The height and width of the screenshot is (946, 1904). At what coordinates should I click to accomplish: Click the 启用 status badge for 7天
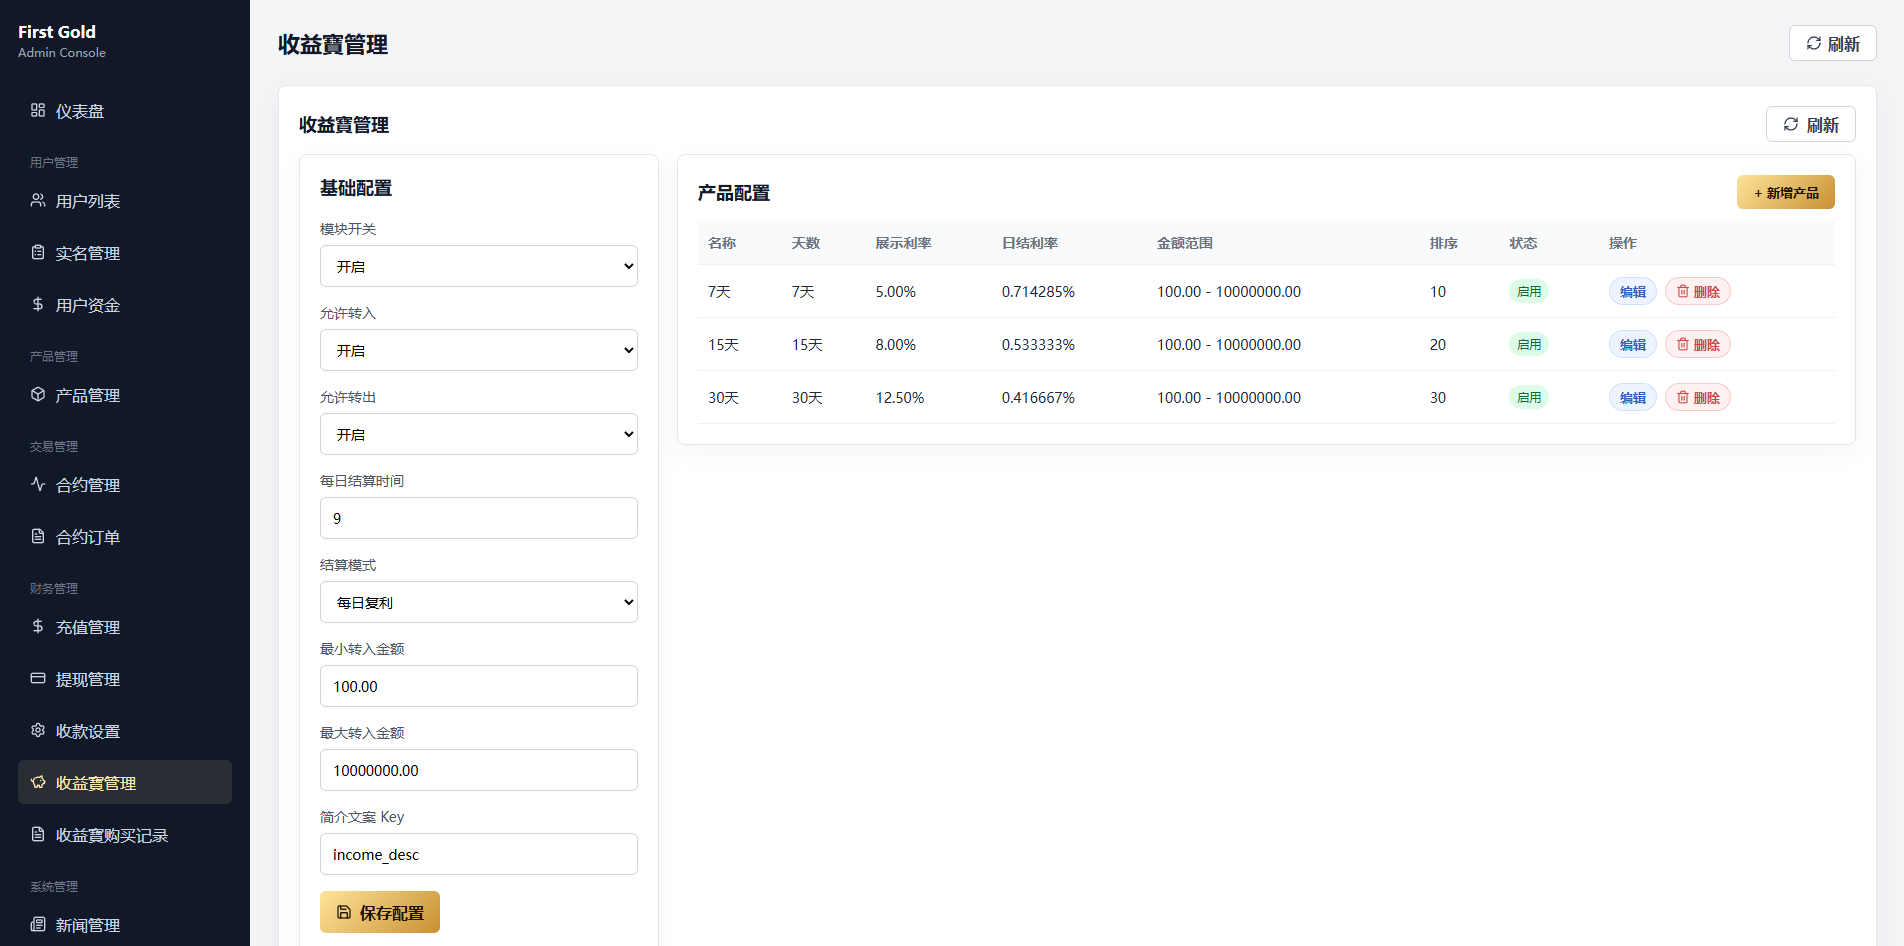pos(1529,291)
